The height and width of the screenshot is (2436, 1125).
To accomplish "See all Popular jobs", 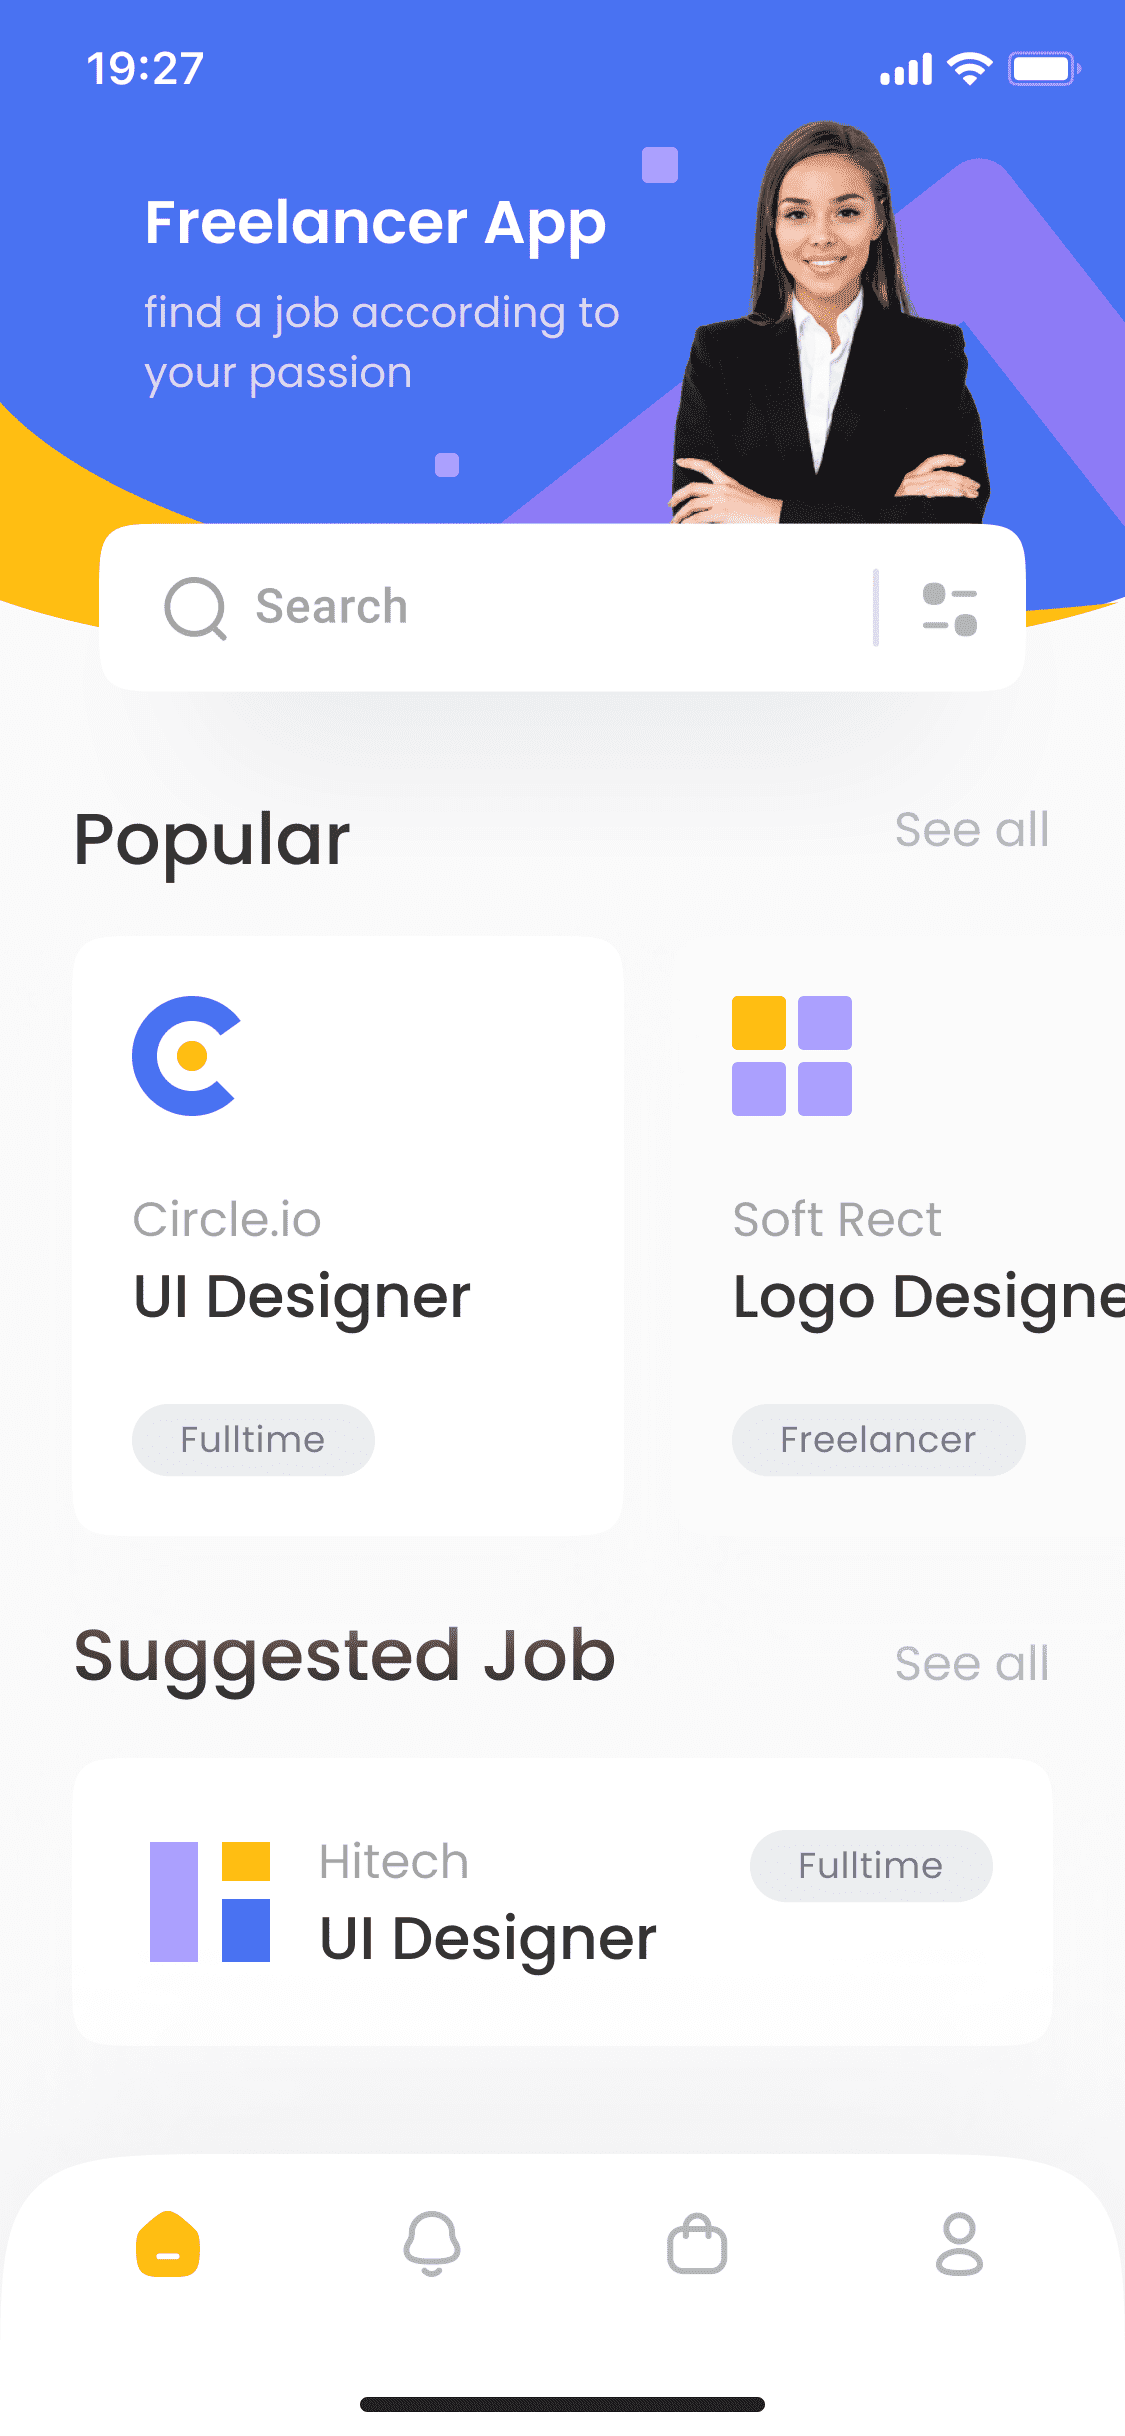I will pyautogui.click(x=972, y=830).
